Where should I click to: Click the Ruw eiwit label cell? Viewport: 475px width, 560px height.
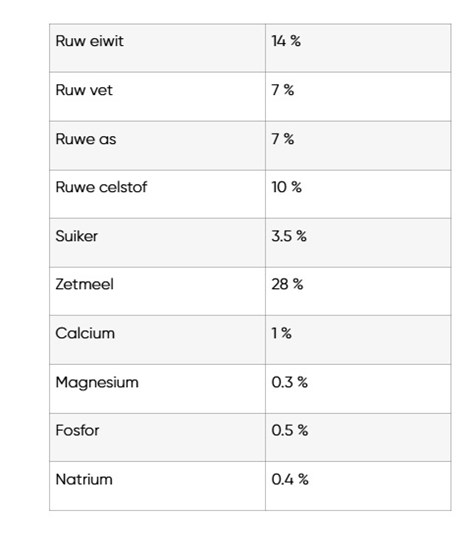tap(158, 48)
